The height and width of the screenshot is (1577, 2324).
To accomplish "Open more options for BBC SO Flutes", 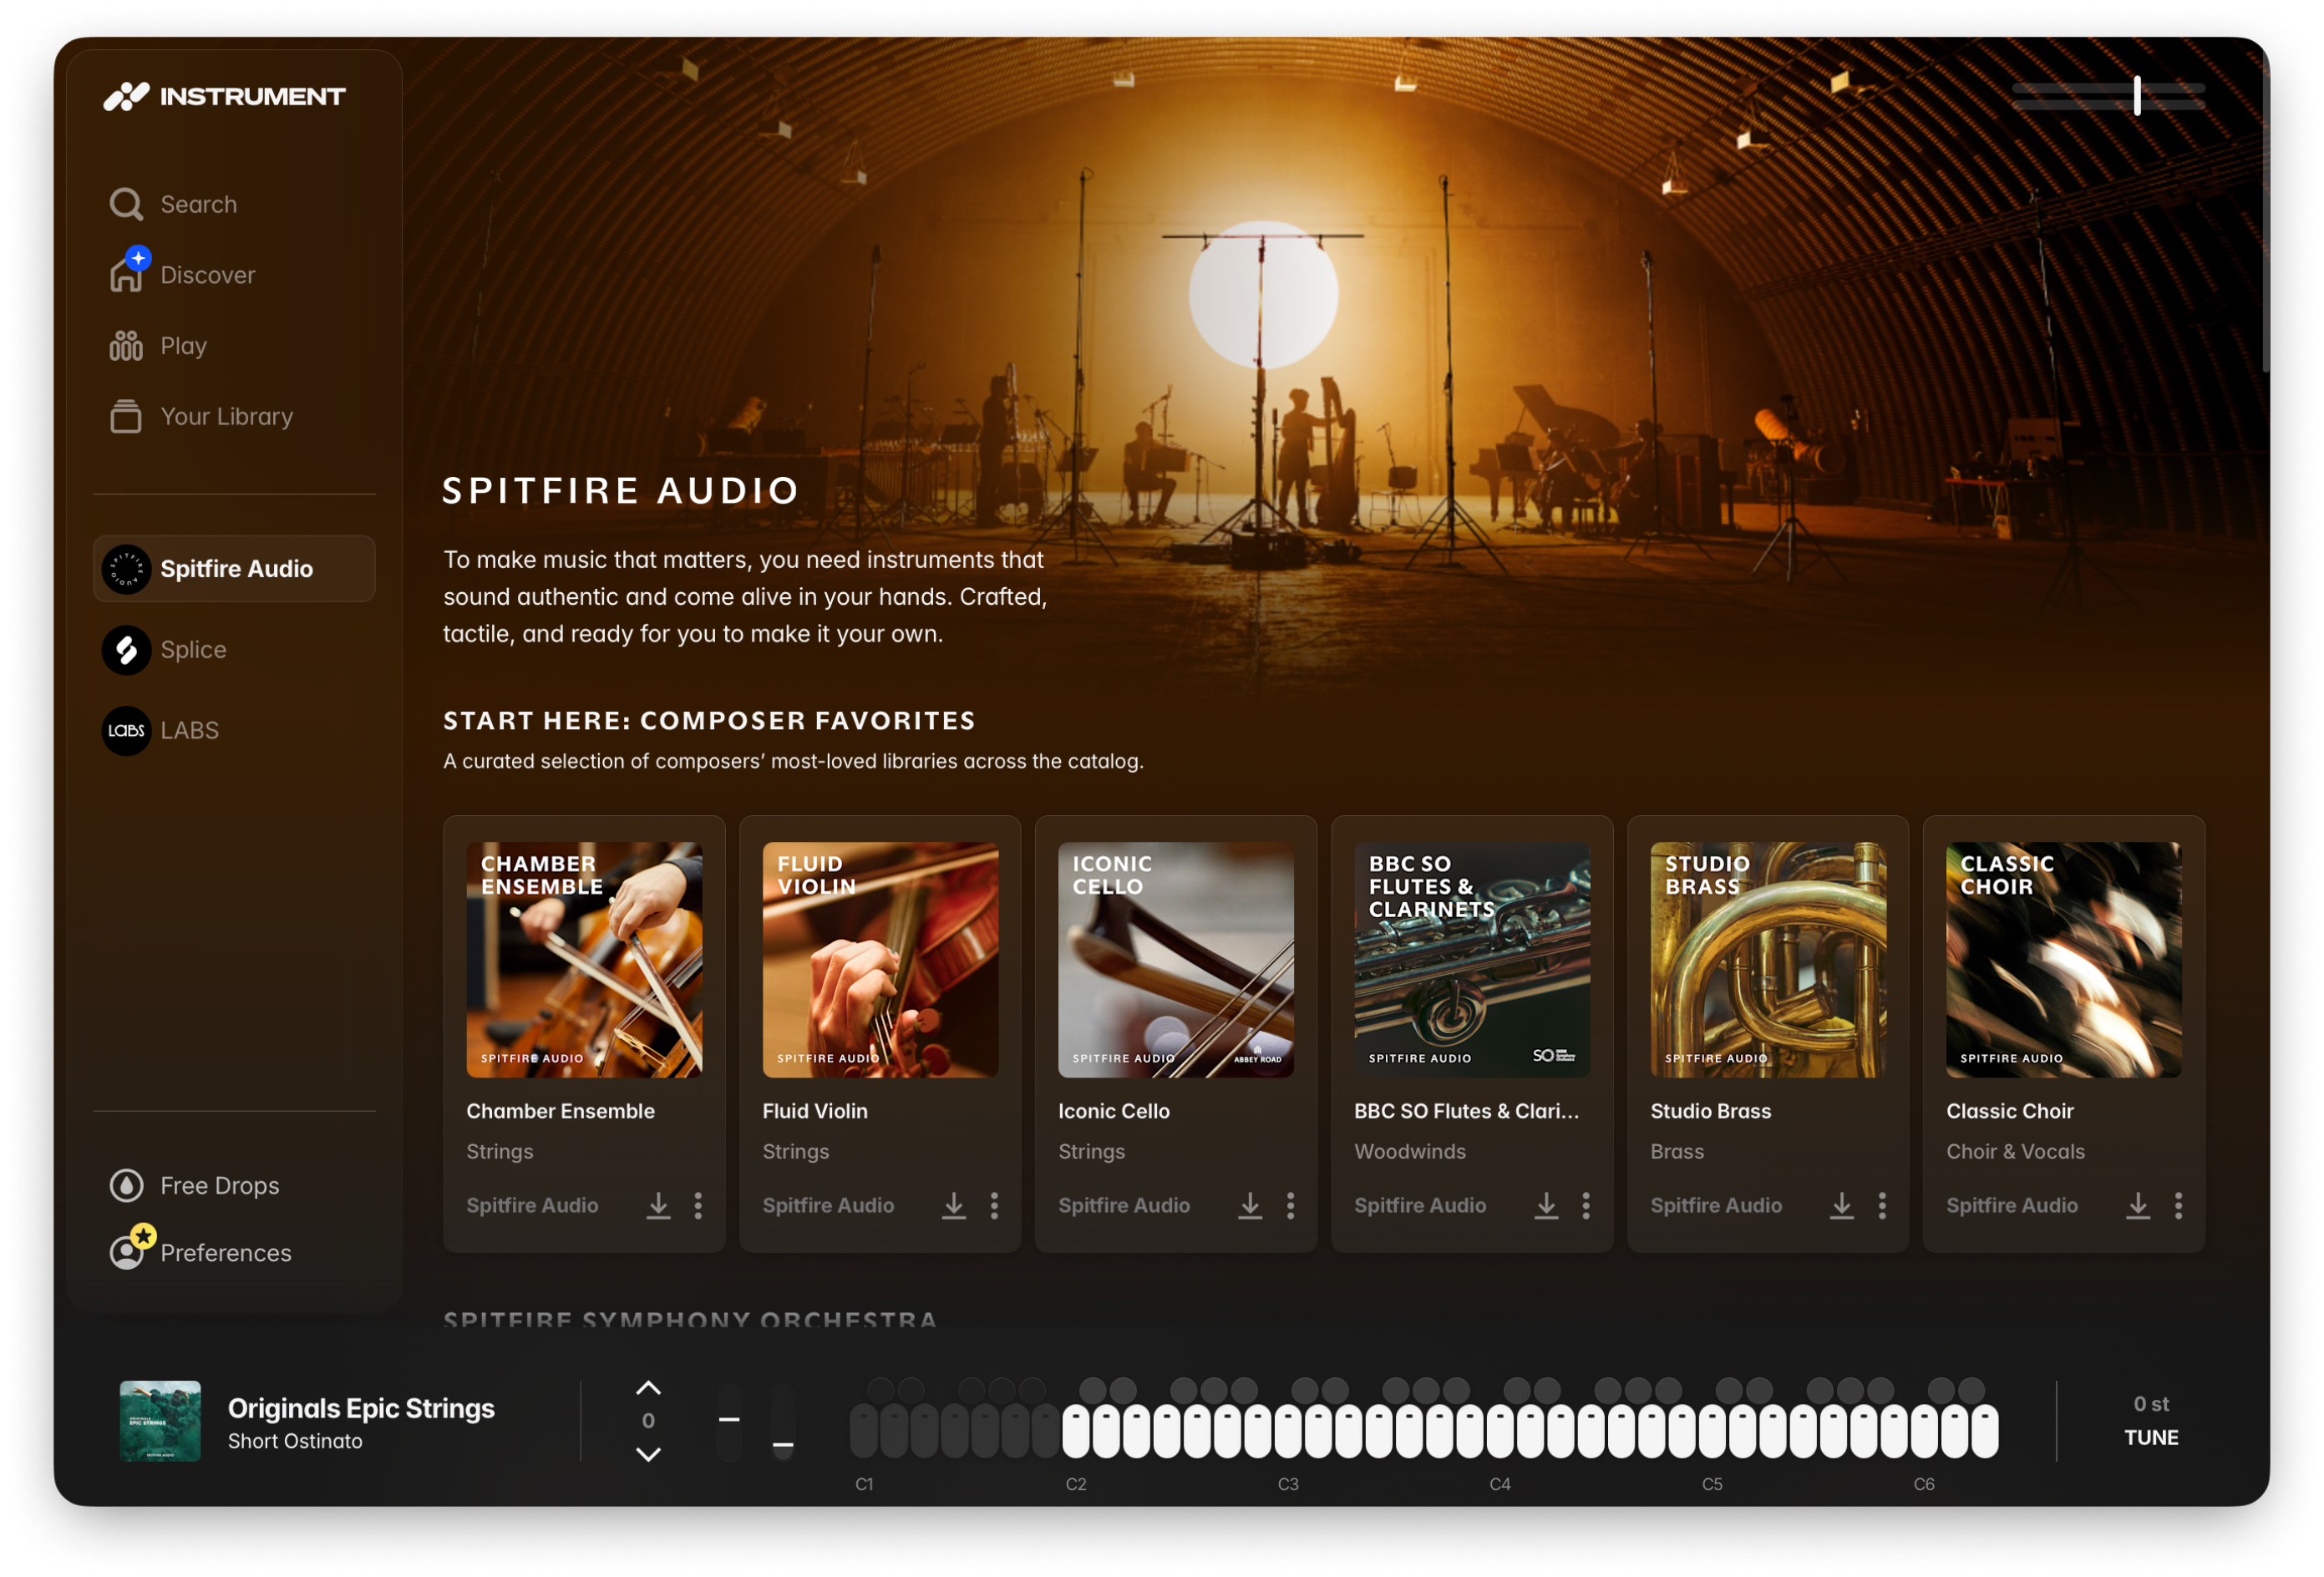I will pos(1586,1205).
